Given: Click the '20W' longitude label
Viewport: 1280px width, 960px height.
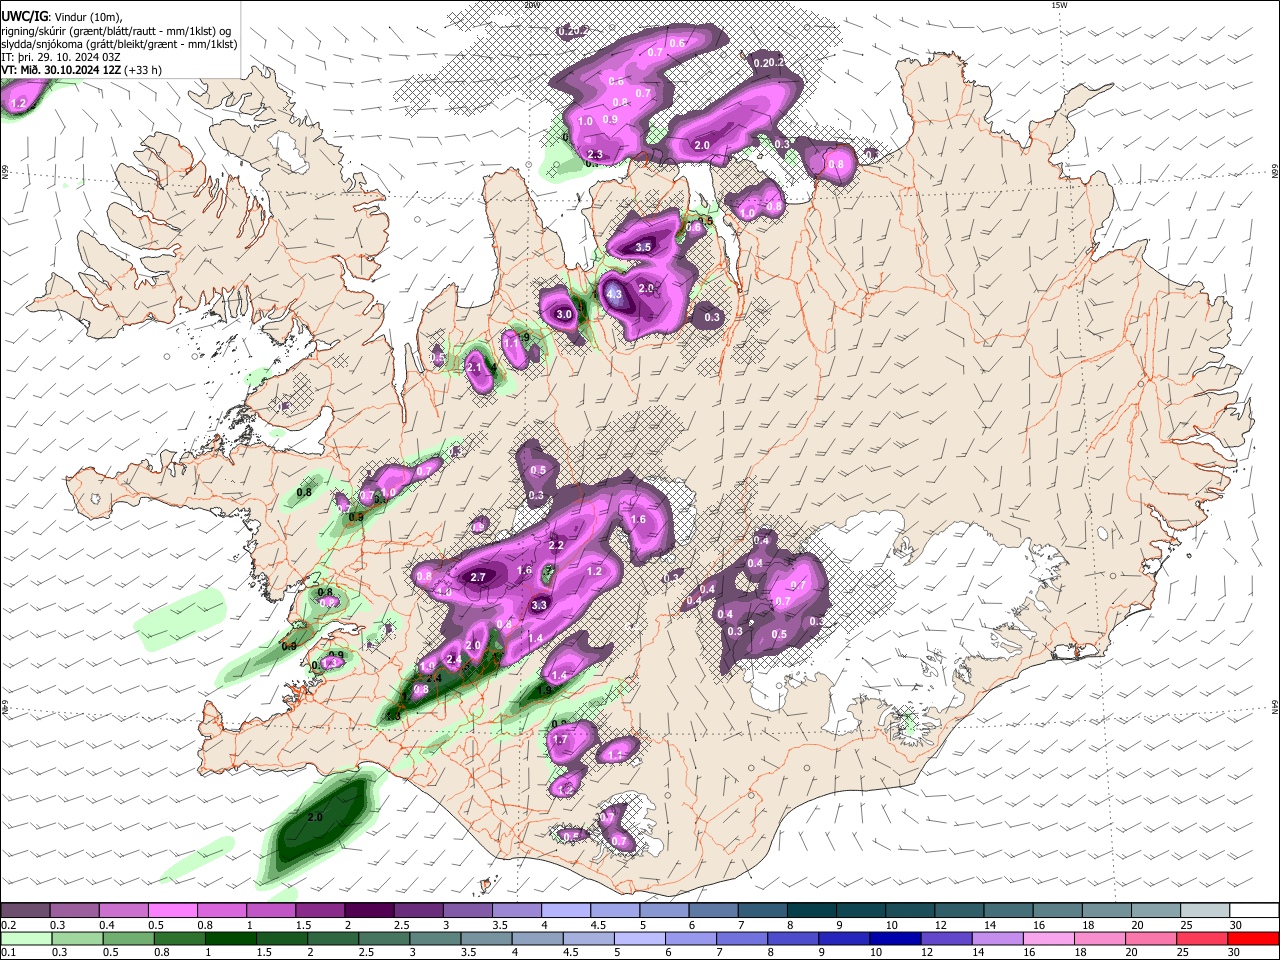Looking at the screenshot, I should [531, 4].
